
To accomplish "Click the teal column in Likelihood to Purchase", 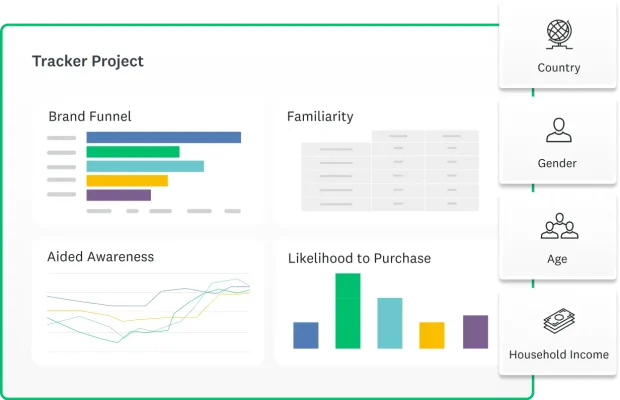I will (x=389, y=323).
